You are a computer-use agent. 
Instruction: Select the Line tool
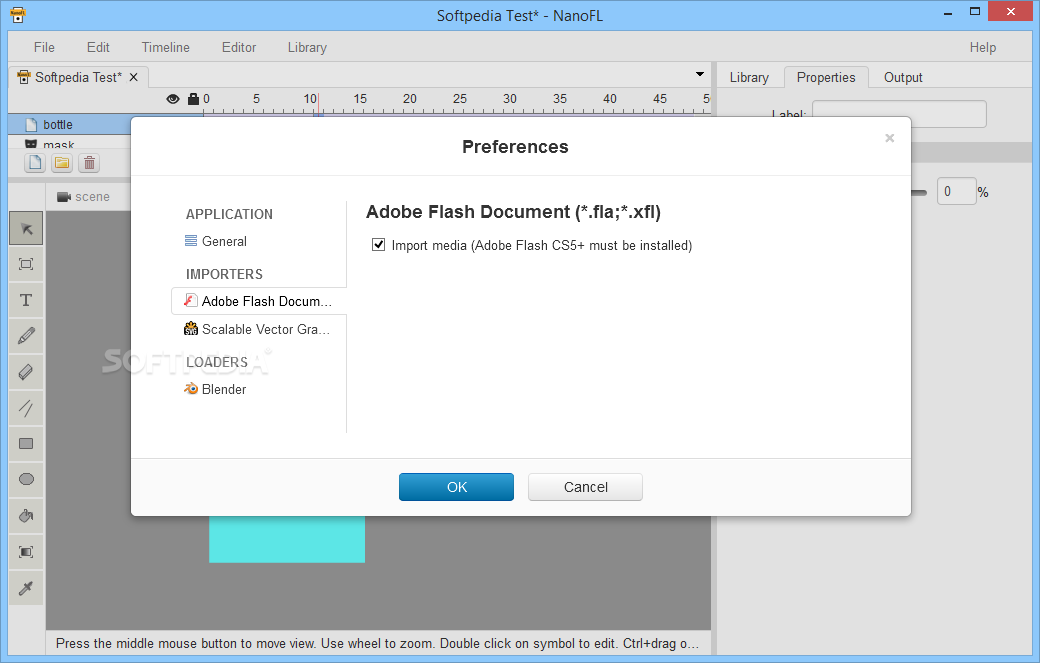coord(26,408)
